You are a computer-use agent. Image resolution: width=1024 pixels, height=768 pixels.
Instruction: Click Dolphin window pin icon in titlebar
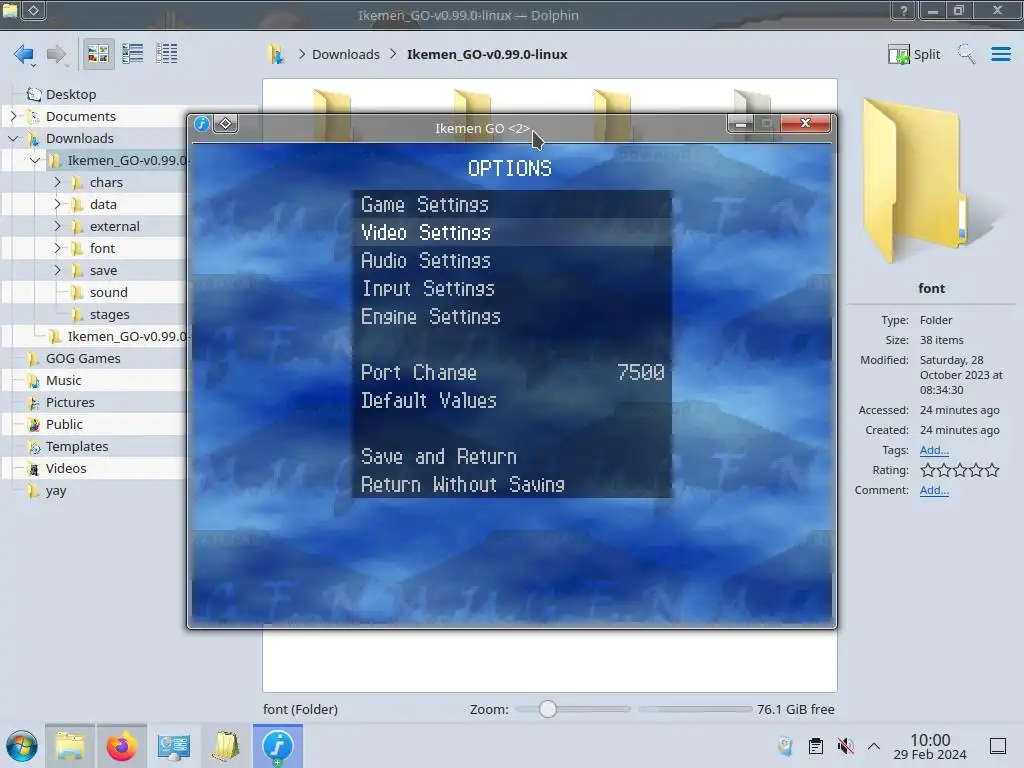pyautogui.click(x=34, y=10)
